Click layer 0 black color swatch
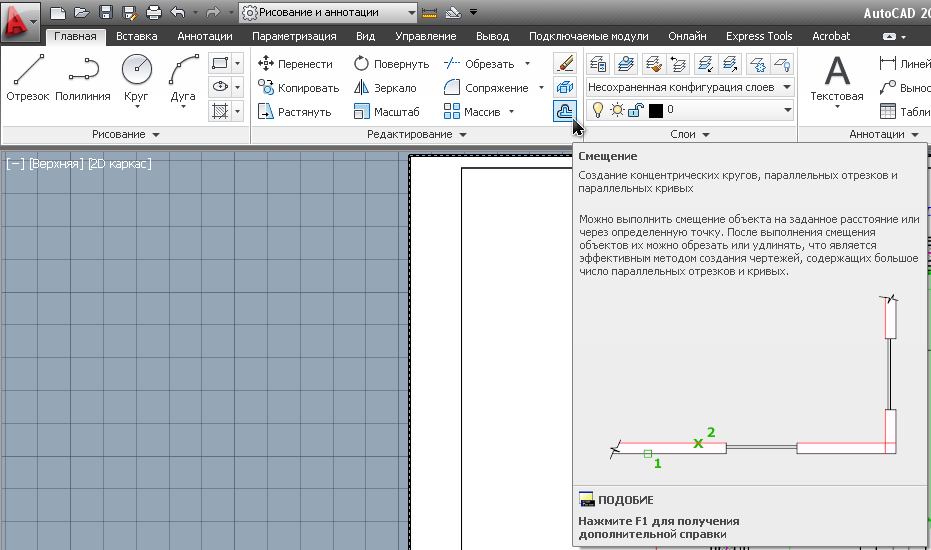Viewport: 931px width, 550px height. tap(656, 110)
